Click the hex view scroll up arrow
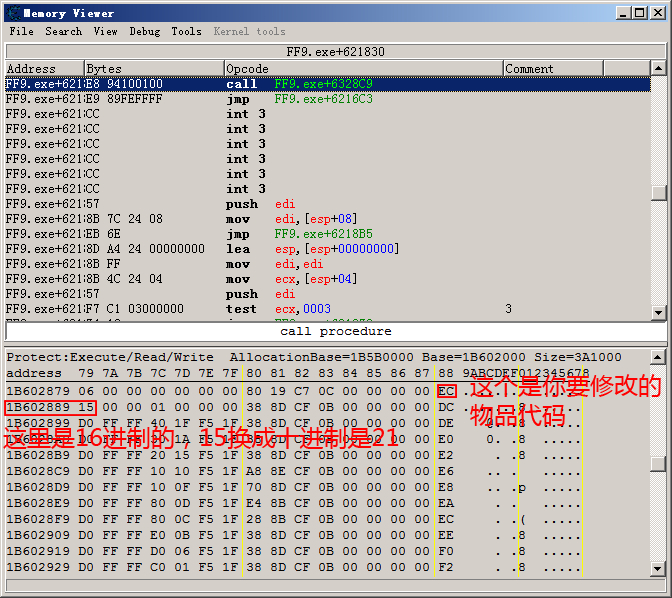This screenshot has width=672, height=598. coord(658,357)
